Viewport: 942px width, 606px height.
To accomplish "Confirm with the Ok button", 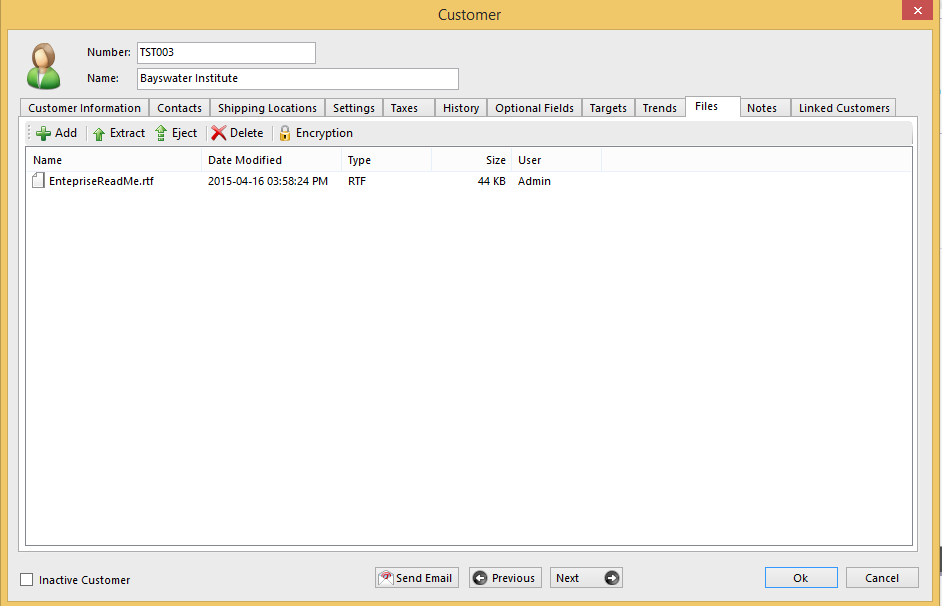I will tap(801, 578).
